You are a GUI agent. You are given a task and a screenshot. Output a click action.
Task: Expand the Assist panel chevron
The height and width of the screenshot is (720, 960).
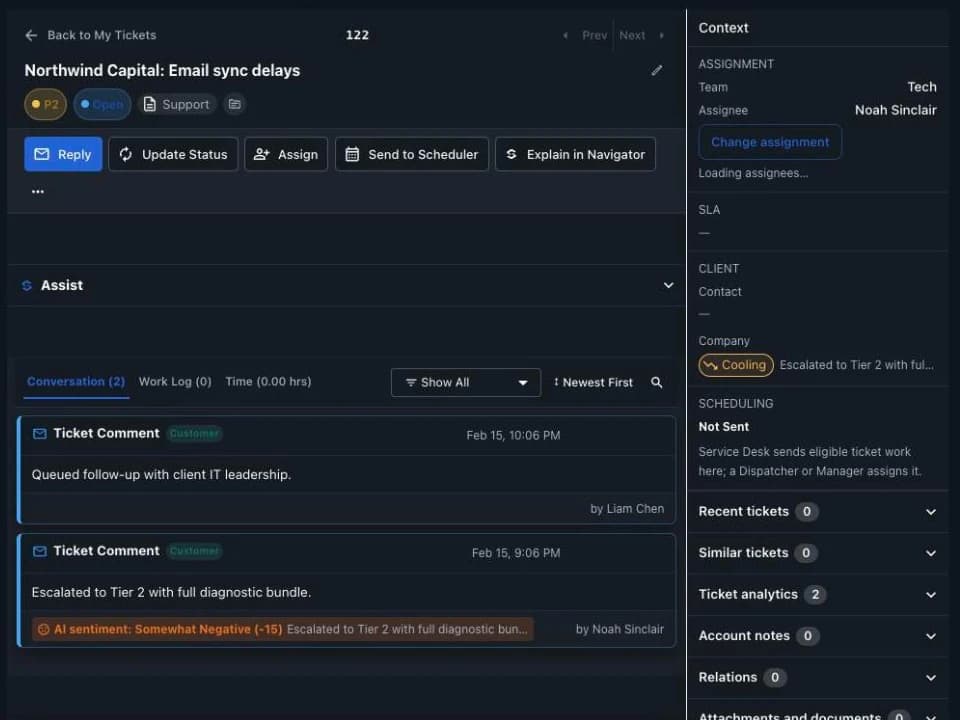(x=669, y=285)
